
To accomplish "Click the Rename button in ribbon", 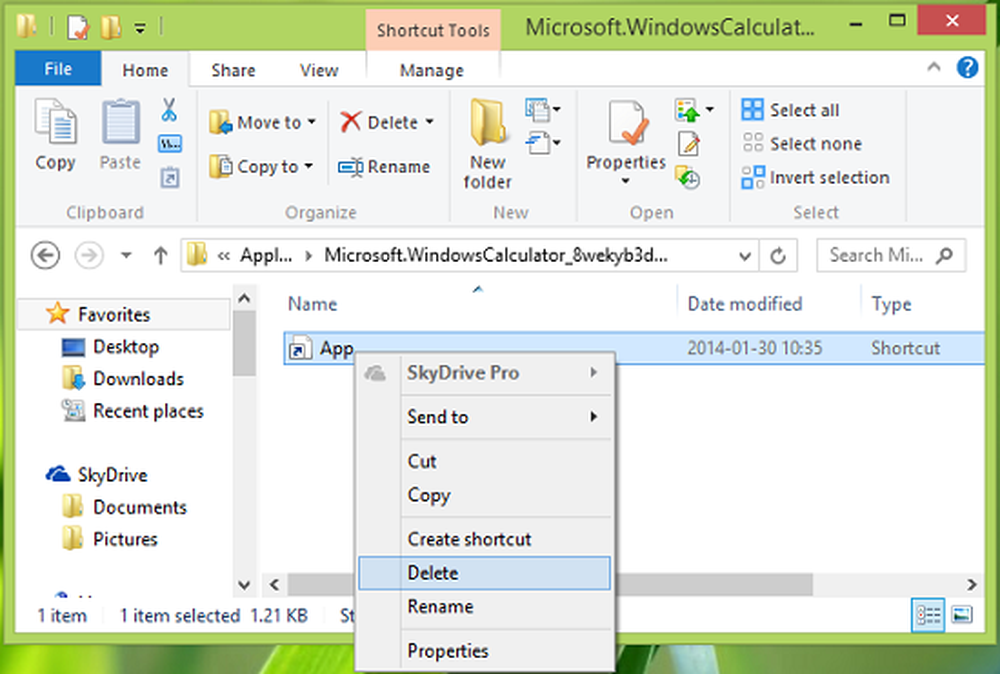I will pyautogui.click(x=384, y=167).
